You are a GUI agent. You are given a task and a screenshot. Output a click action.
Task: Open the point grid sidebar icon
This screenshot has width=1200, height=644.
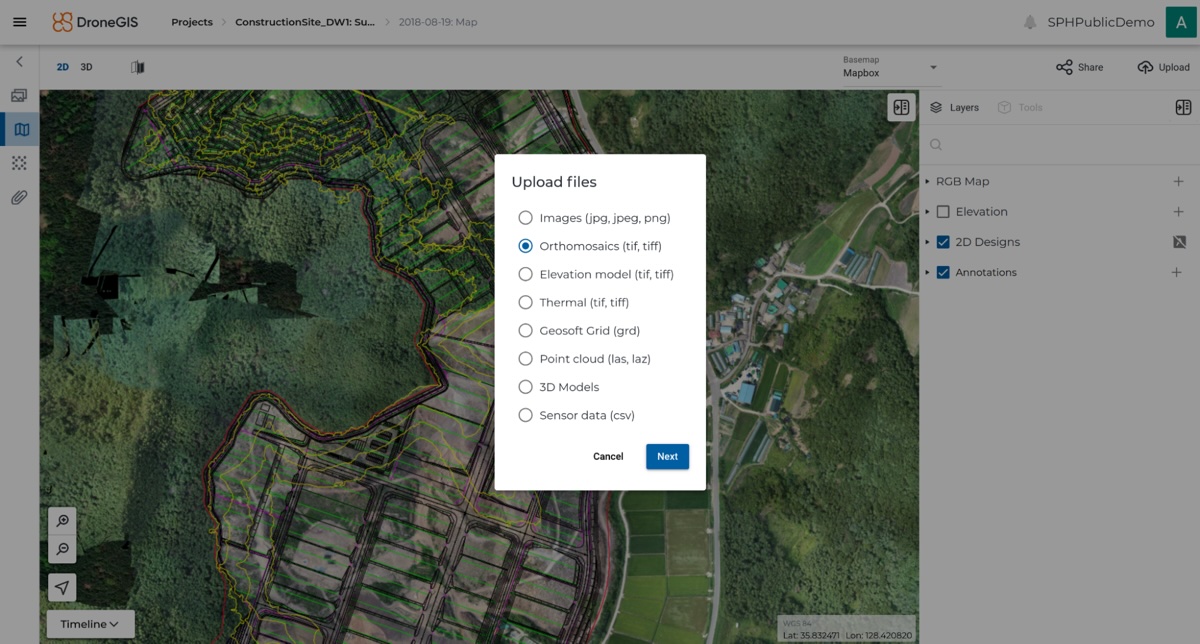point(19,163)
